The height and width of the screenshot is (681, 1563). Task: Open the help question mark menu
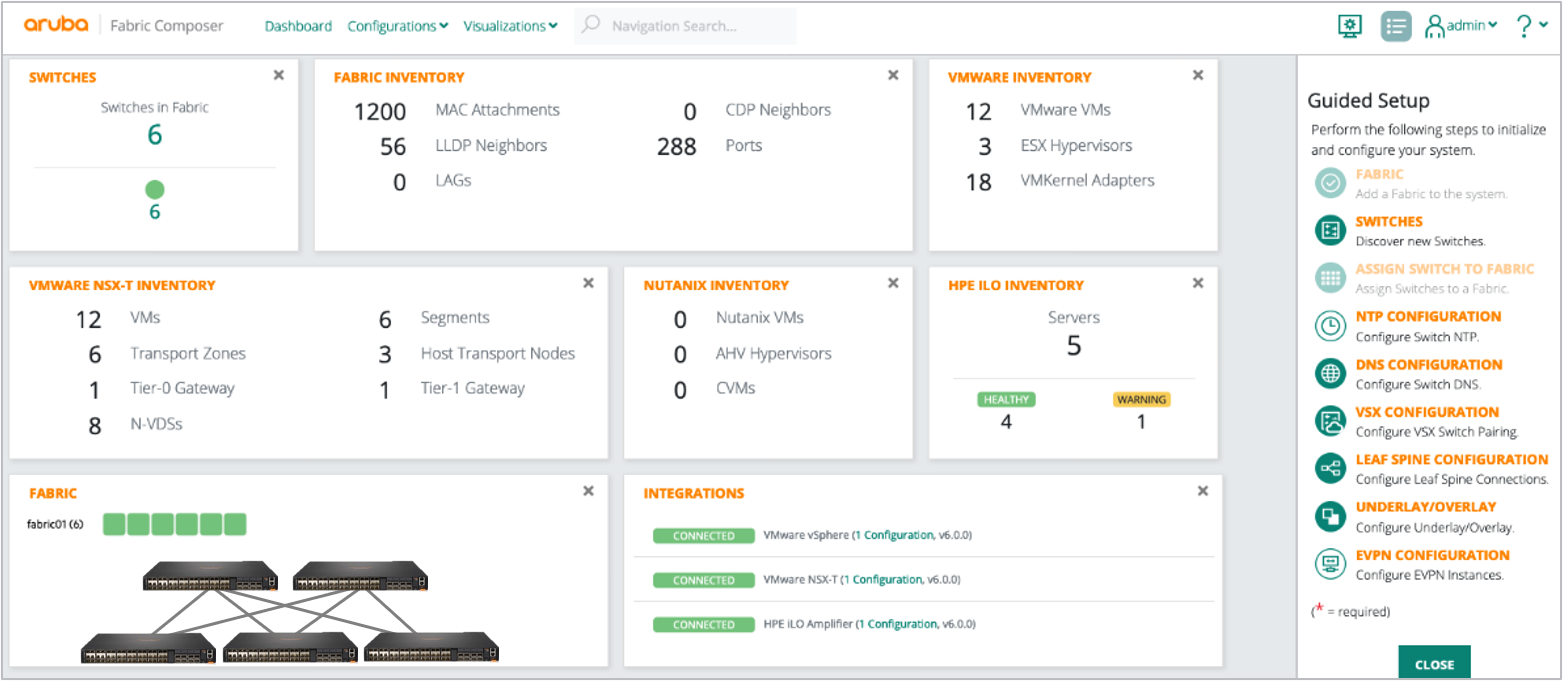[x=1531, y=26]
